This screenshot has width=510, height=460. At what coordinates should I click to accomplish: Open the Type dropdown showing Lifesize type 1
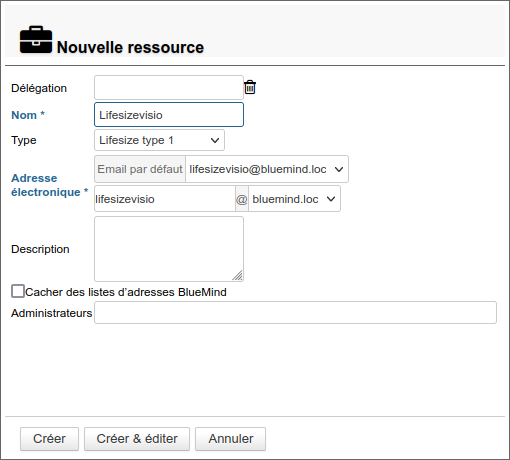[x=159, y=140]
